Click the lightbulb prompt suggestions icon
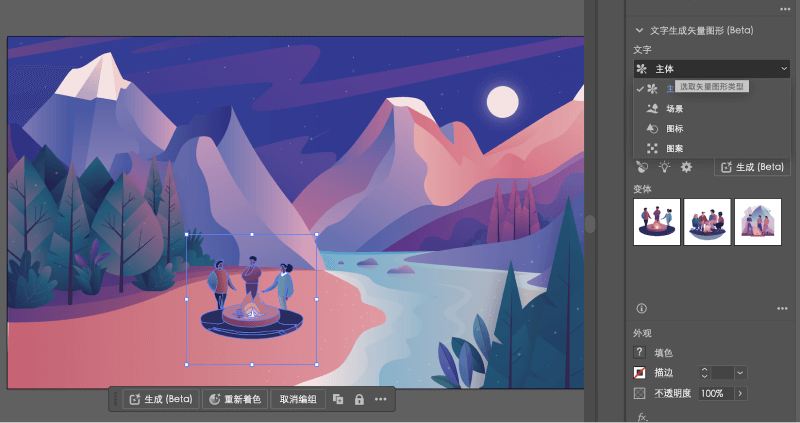Viewport: 800px width, 423px height. coord(664,167)
